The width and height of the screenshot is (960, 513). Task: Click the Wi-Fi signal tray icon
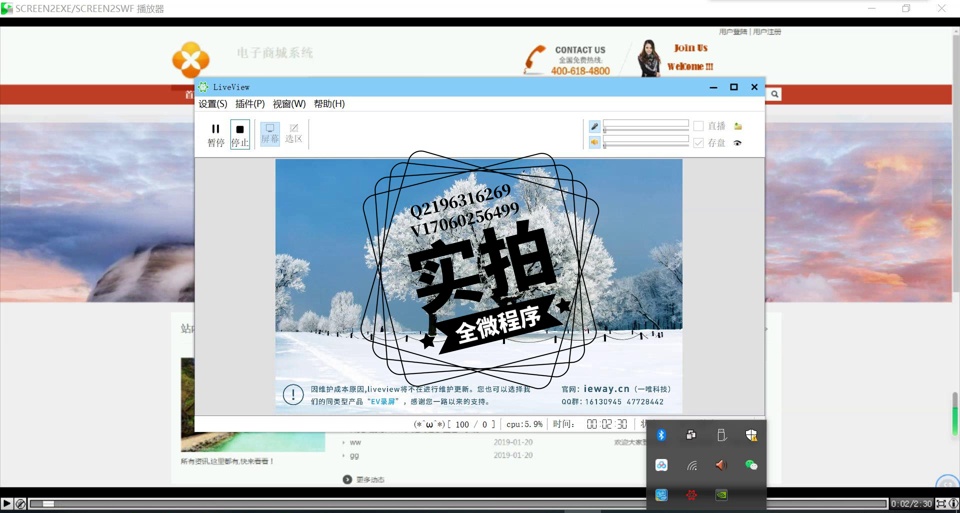(691, 465)
